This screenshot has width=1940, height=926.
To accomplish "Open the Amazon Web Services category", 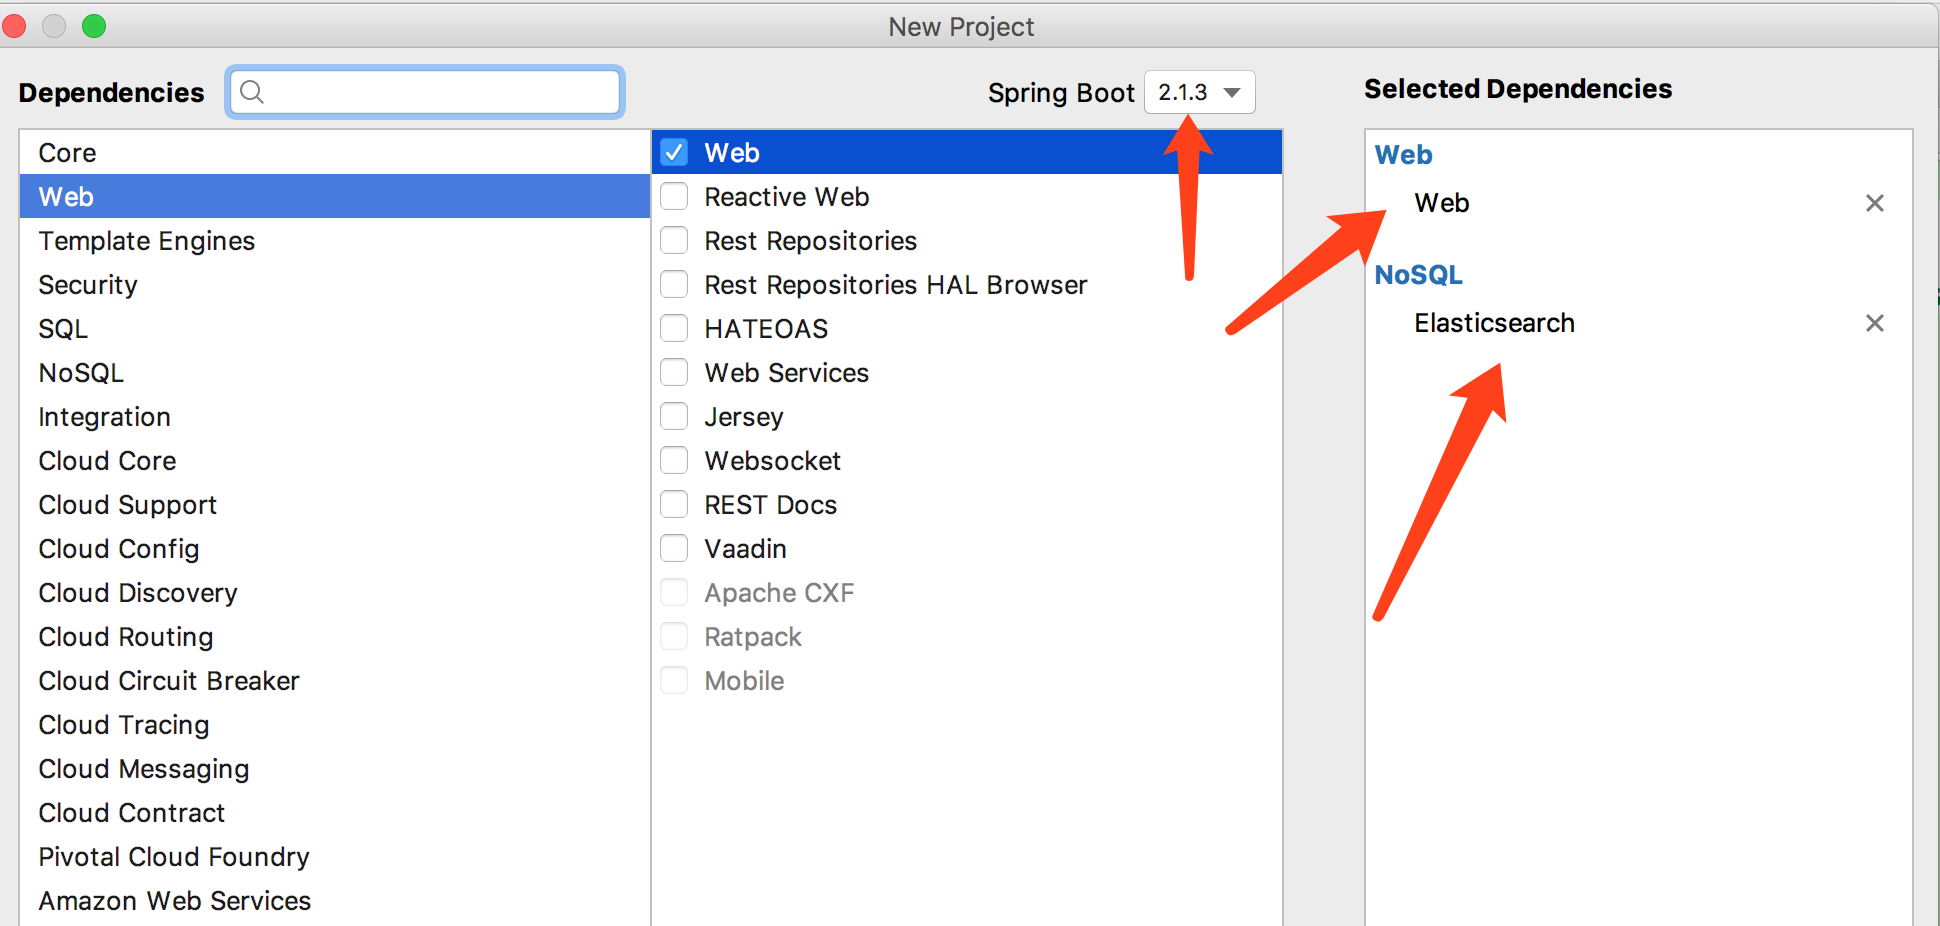I will tap(335, 900).
